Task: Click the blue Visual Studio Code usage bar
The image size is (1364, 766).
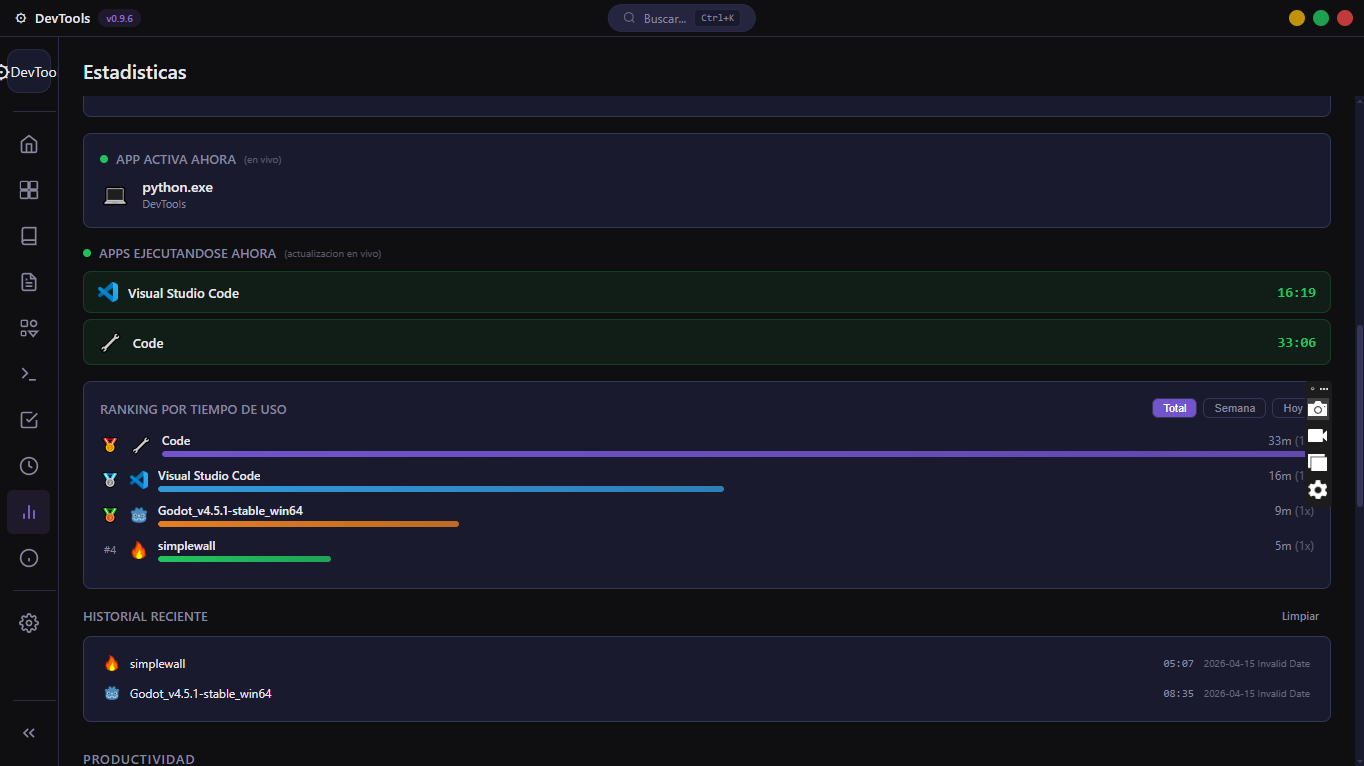Action: [x=441, y=489]
